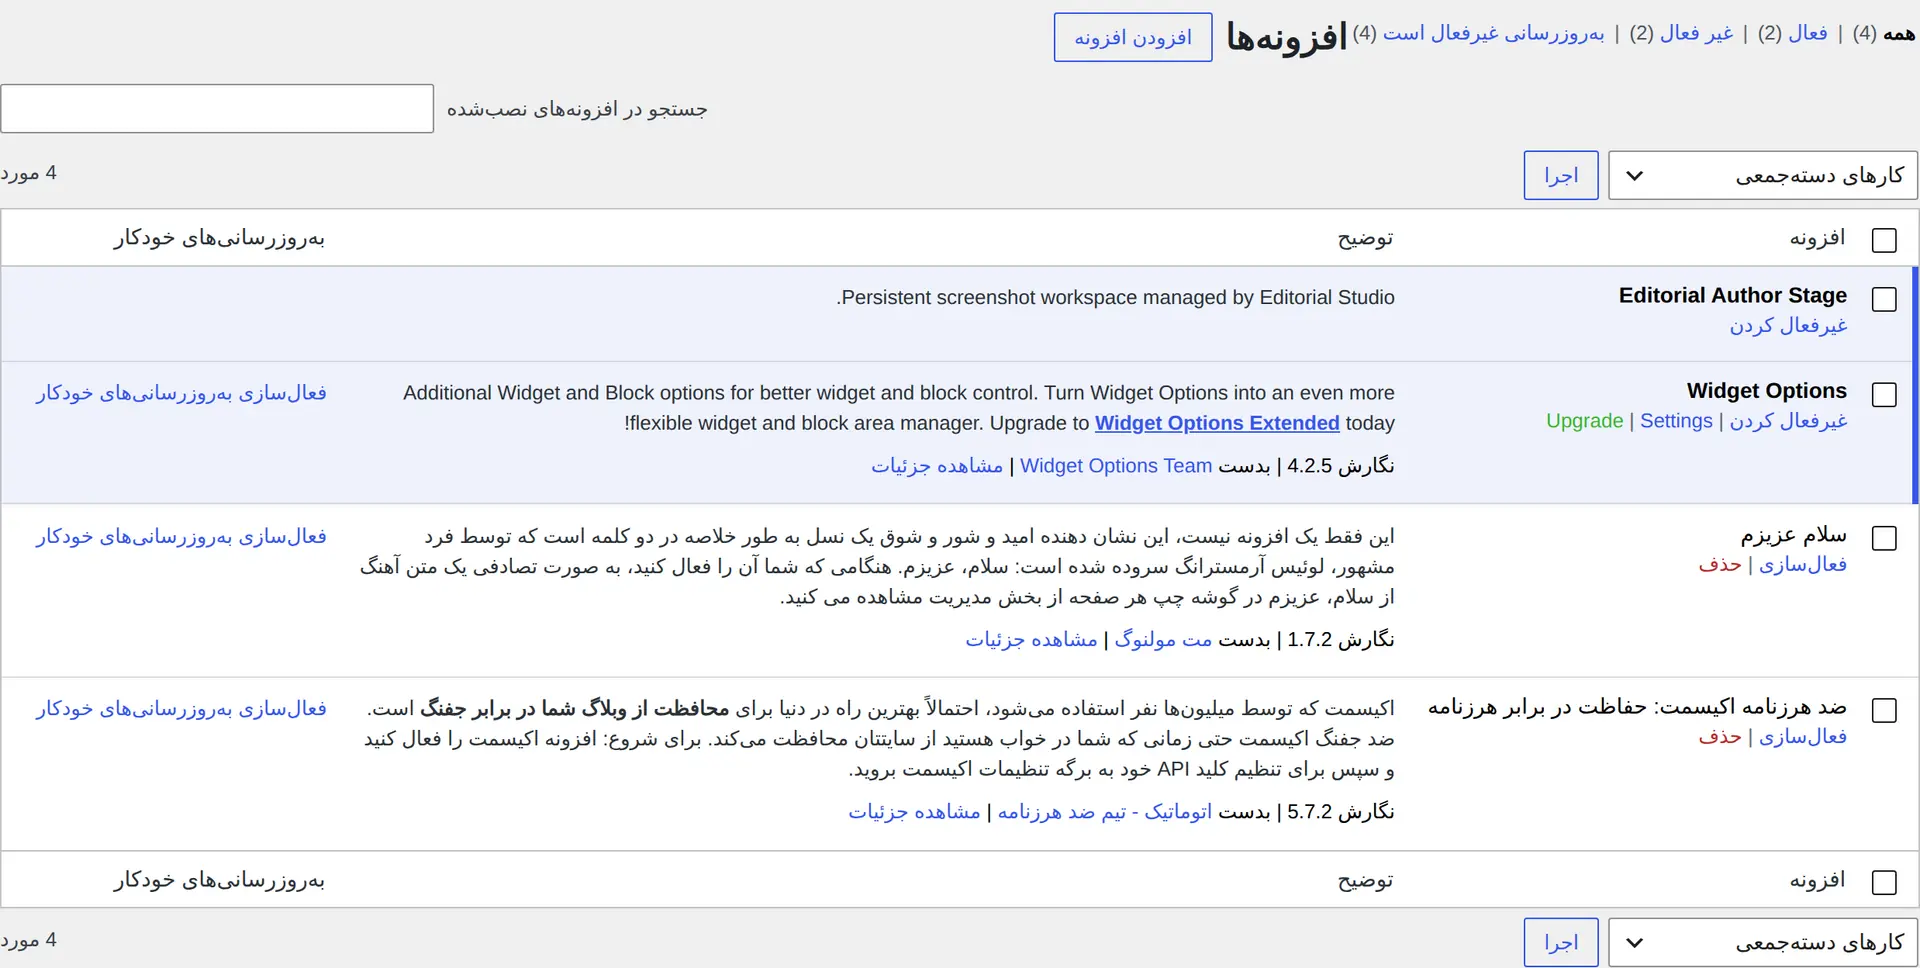Viewport: 1920px width, 968px height.
Task: Select the Widget Options plugin checkbox
Action: click(x=1884, y=394)
